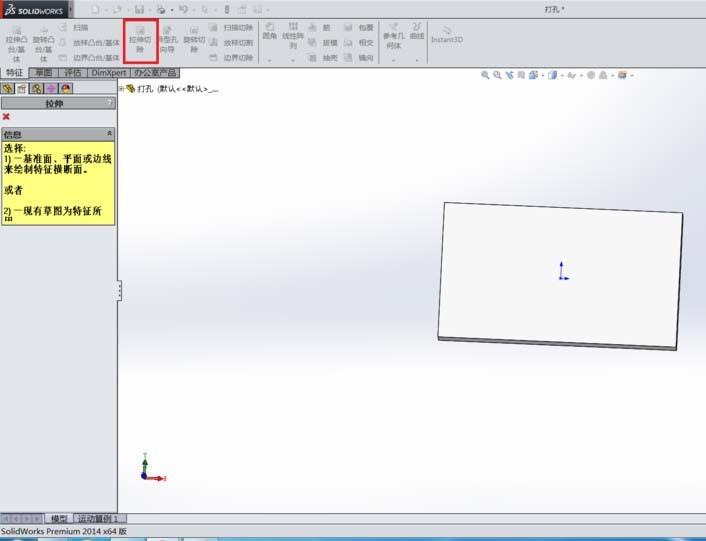Choose the 边界凸台/基体 boundary boss tool
Image resolution: width=706 pixels, height=541 pixels.
(x=89, y=58)
